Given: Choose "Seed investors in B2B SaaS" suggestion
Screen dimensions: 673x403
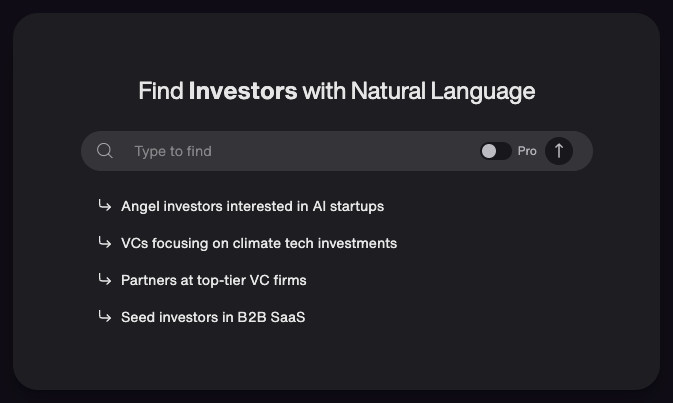Looking at the screenshot, I should [212, 317].
